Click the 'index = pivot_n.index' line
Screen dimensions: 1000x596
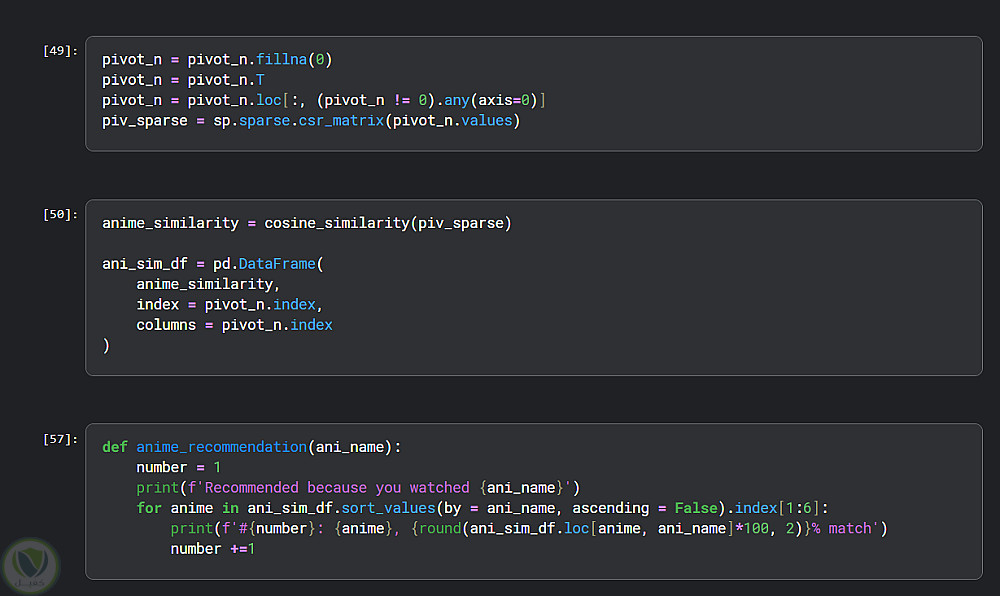[x=230, y=304]
